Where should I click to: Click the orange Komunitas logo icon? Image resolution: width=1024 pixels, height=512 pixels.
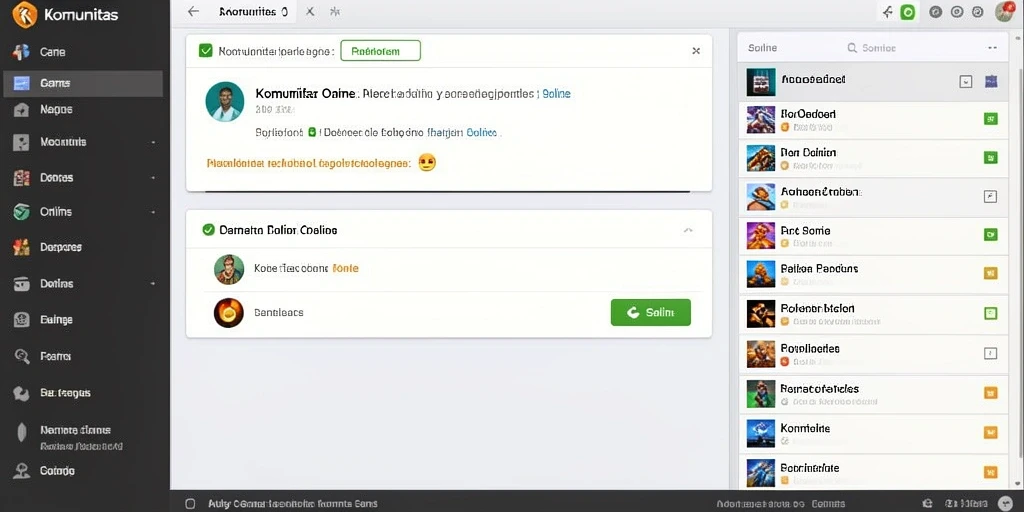(x=25, y=14)
